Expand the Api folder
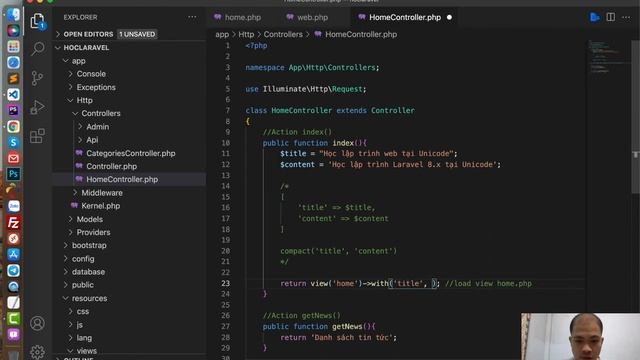Image resolution: width=640 pixels, height=360 pixels. 92,140
